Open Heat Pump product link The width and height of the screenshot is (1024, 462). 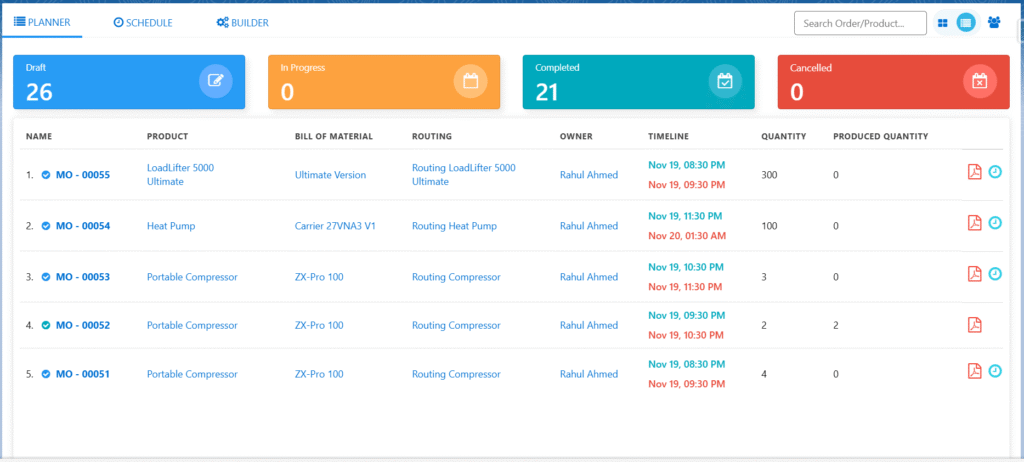171,226
